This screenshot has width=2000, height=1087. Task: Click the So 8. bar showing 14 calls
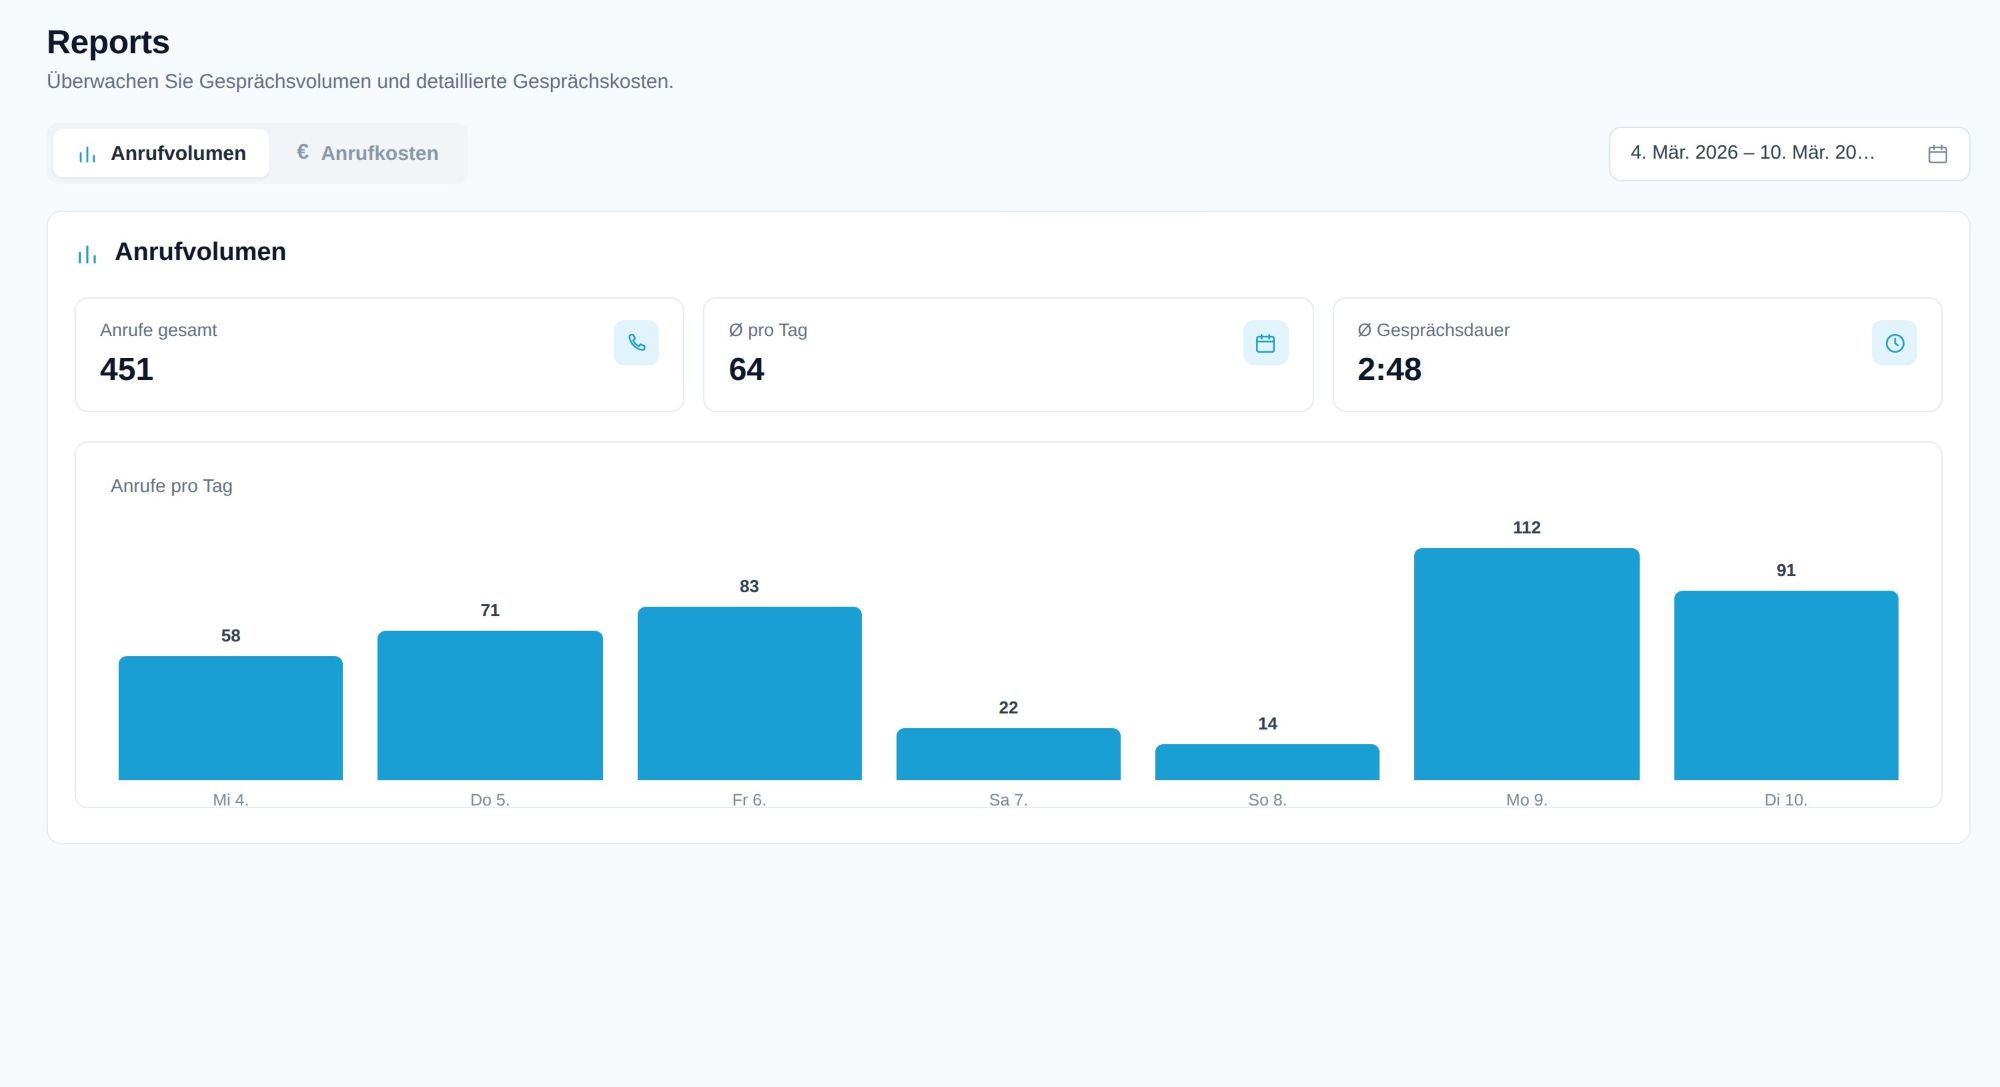click(1267, 762)
